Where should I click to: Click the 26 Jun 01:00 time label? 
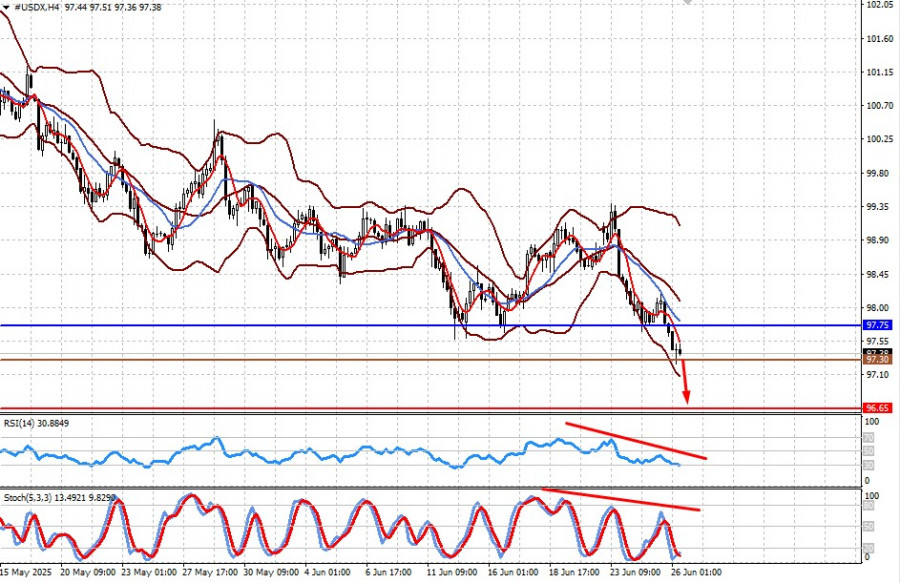(x=697, y=572)
